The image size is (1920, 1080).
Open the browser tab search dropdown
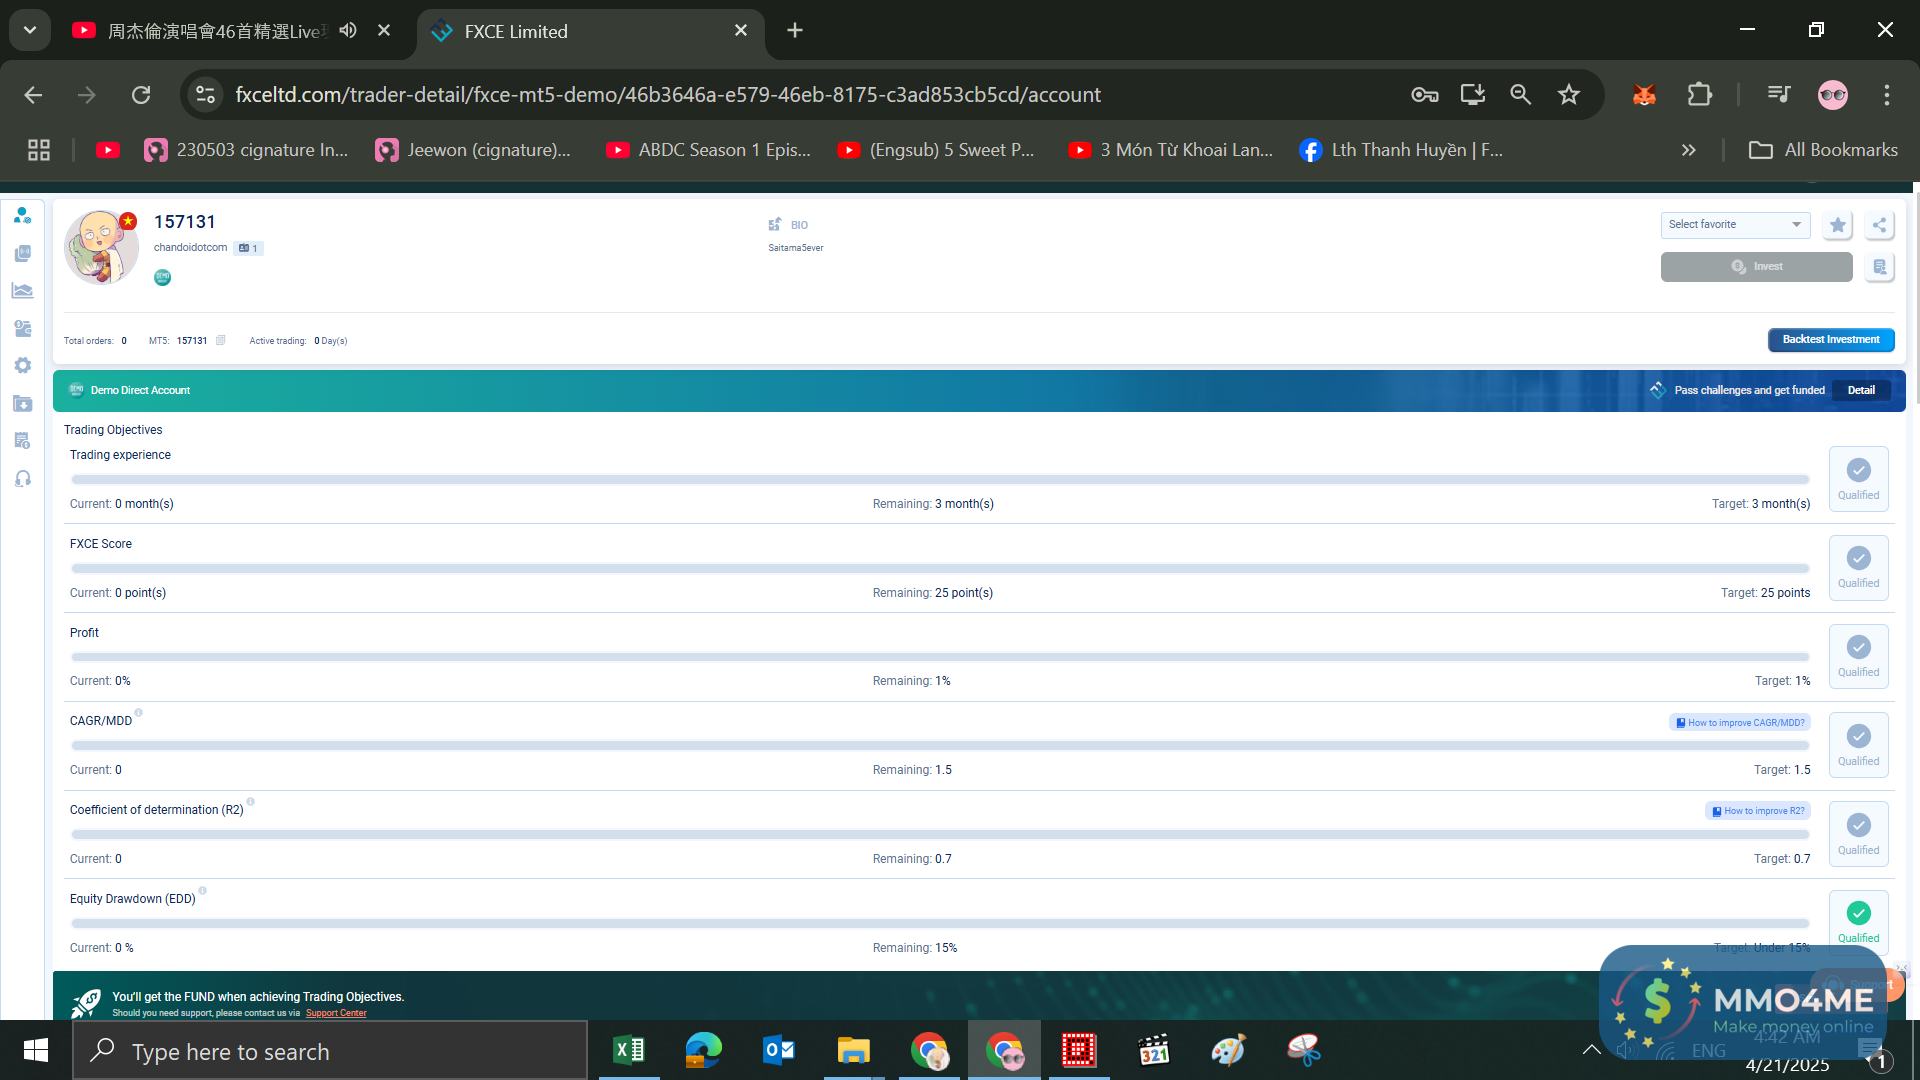coord(30,30)
